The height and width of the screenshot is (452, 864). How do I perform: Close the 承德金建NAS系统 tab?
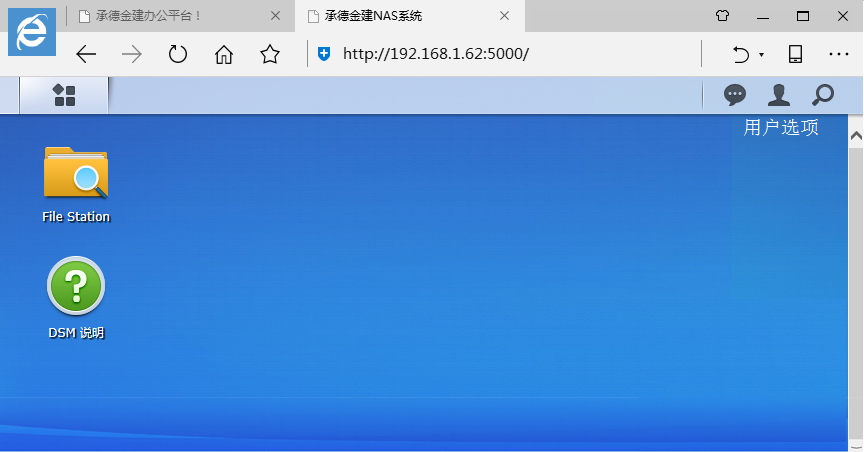click(504, 16)
